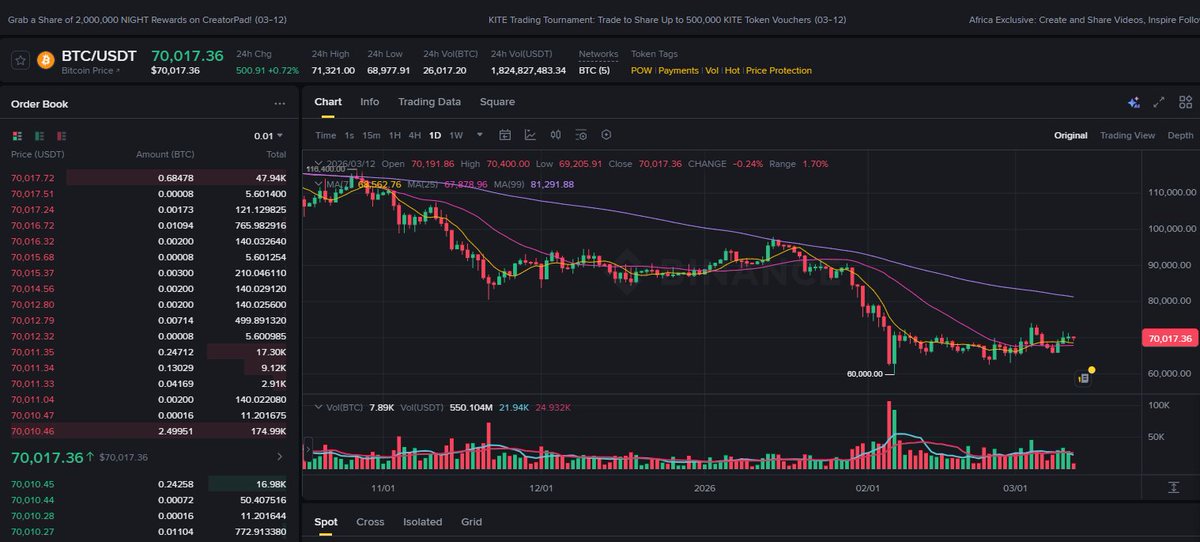This screenshot has width=1200, height=542.
Task: Expand the left panel arrow on volume chart
Action: [x=308, y=451]
